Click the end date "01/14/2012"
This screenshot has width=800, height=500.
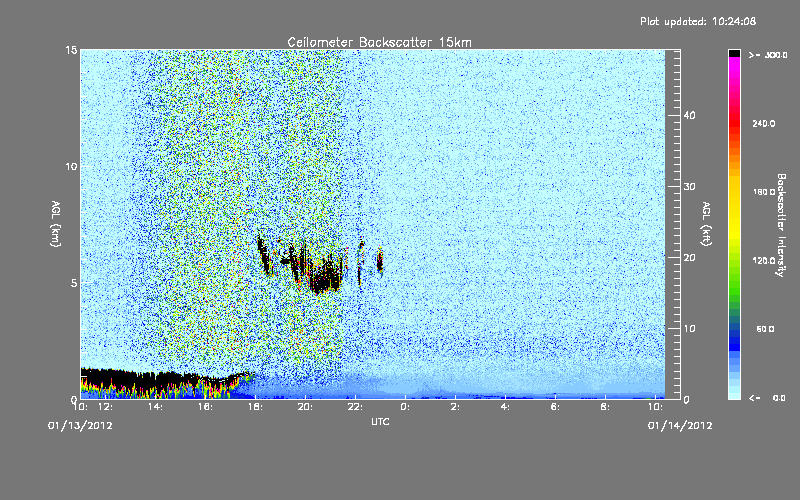pyautogui.click(x=680, y=426)
